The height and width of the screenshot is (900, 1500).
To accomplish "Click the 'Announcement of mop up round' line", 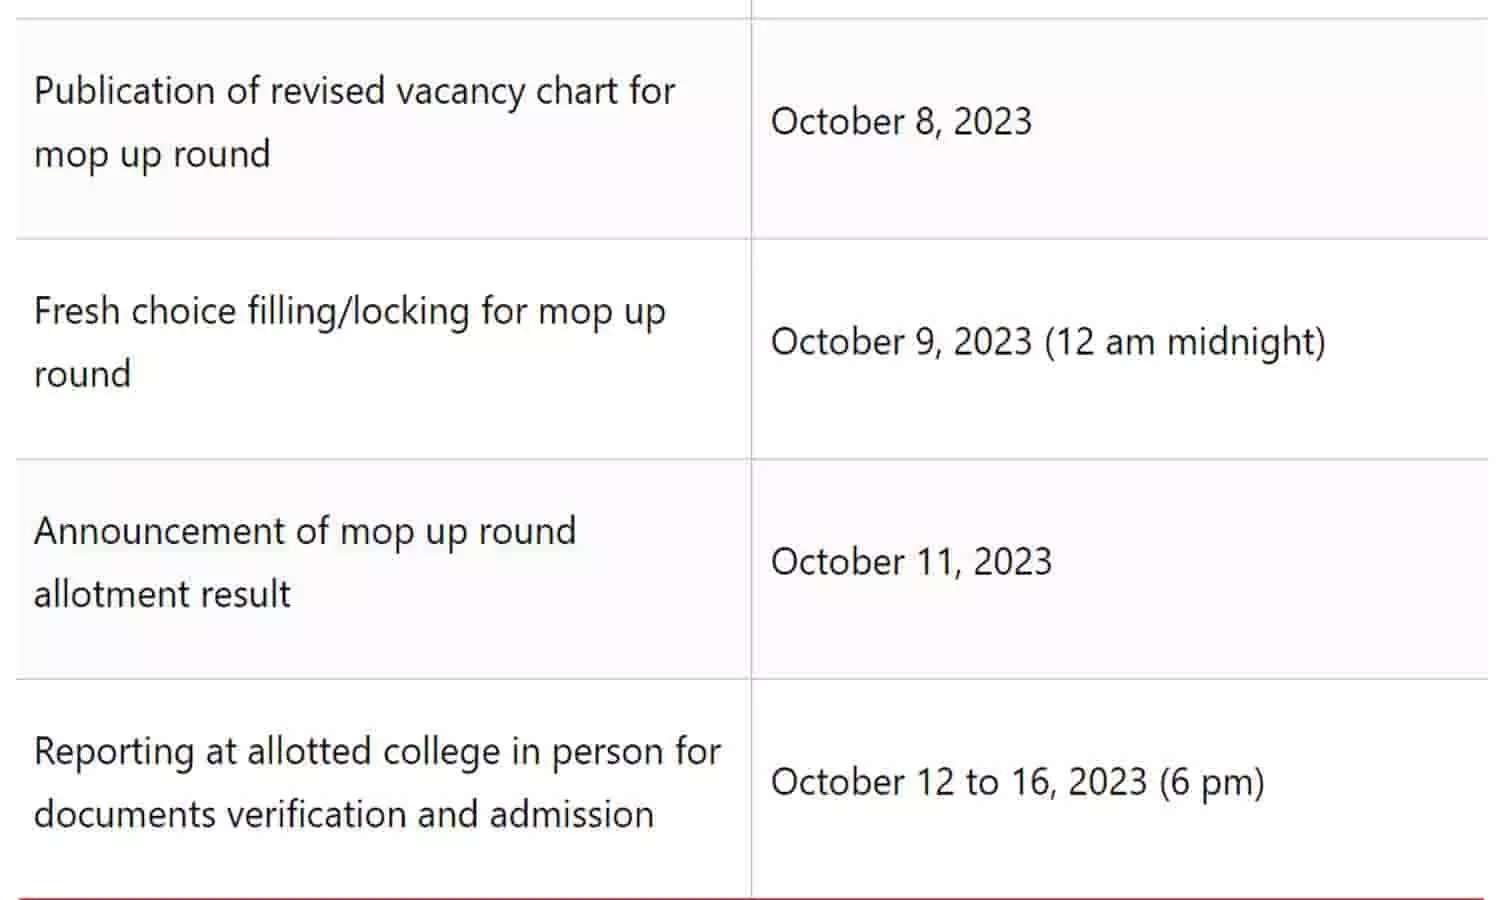I will click(304, 532).
